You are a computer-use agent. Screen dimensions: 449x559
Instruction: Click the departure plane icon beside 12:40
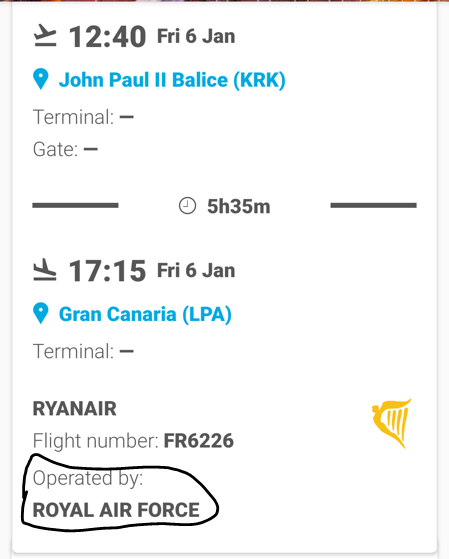[x=45, y=35]
